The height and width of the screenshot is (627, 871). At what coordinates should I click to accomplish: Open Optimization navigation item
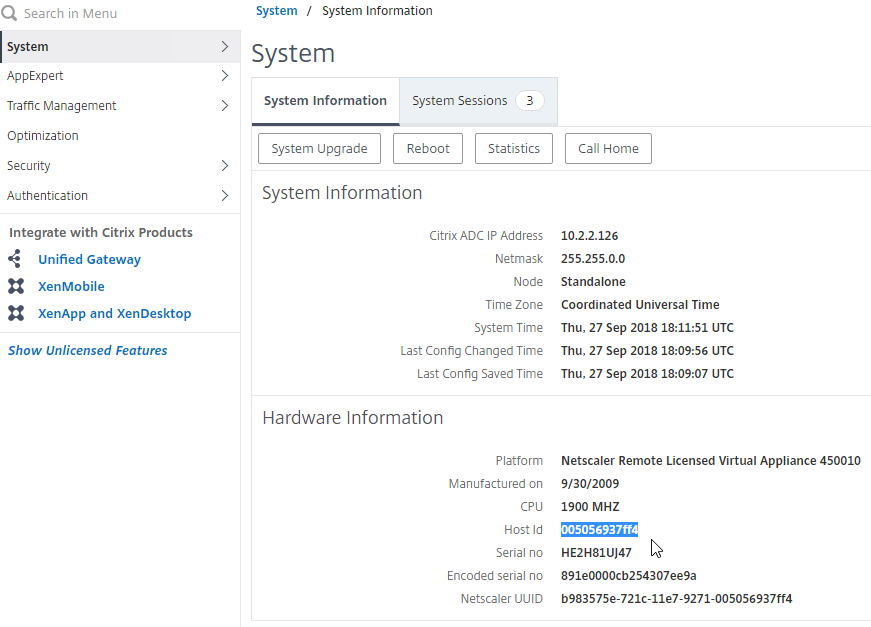[x=120, y=136]
